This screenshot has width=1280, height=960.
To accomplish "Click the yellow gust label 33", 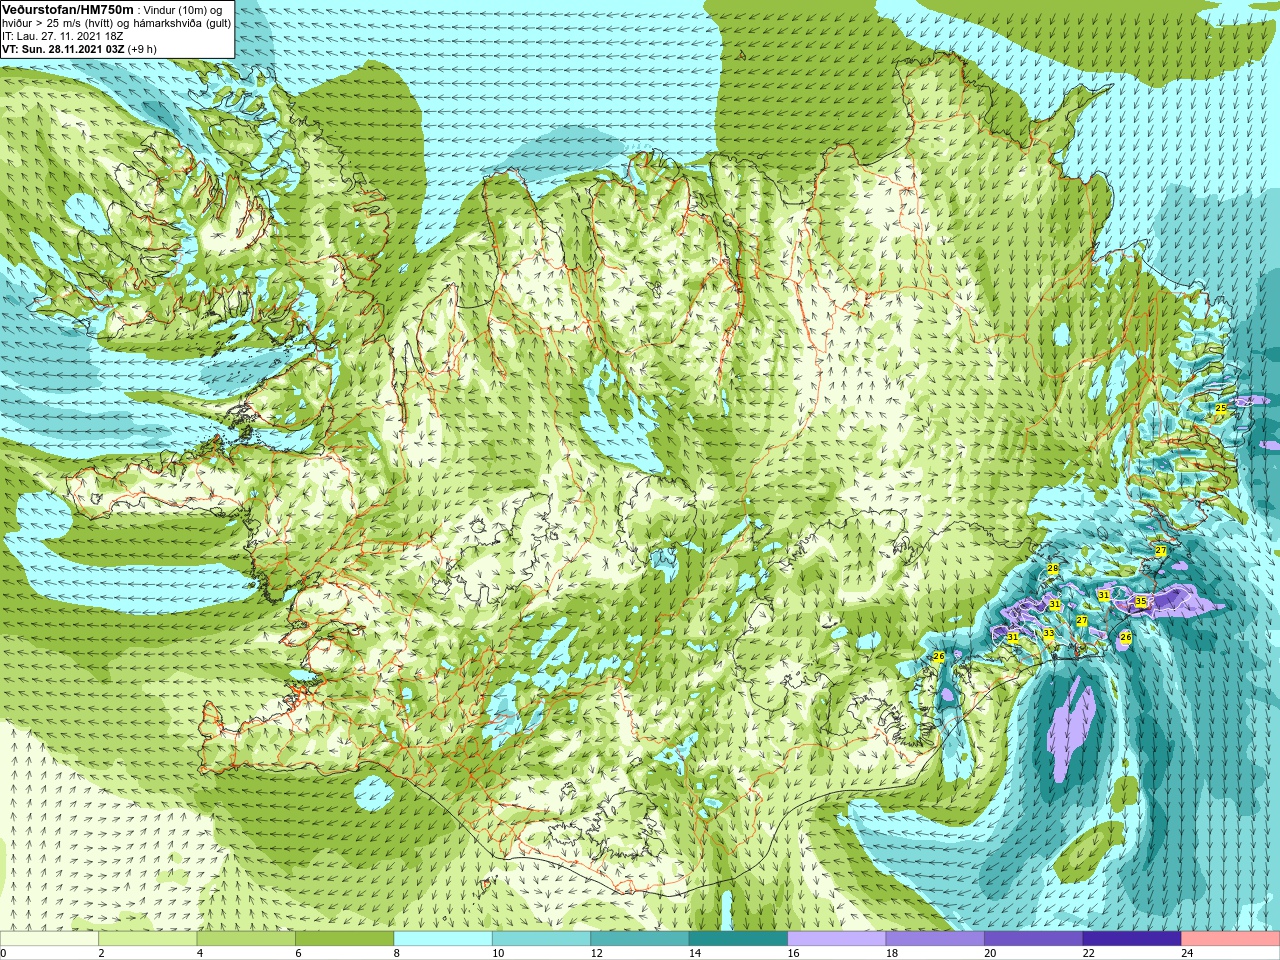I will pos(1048,634).
